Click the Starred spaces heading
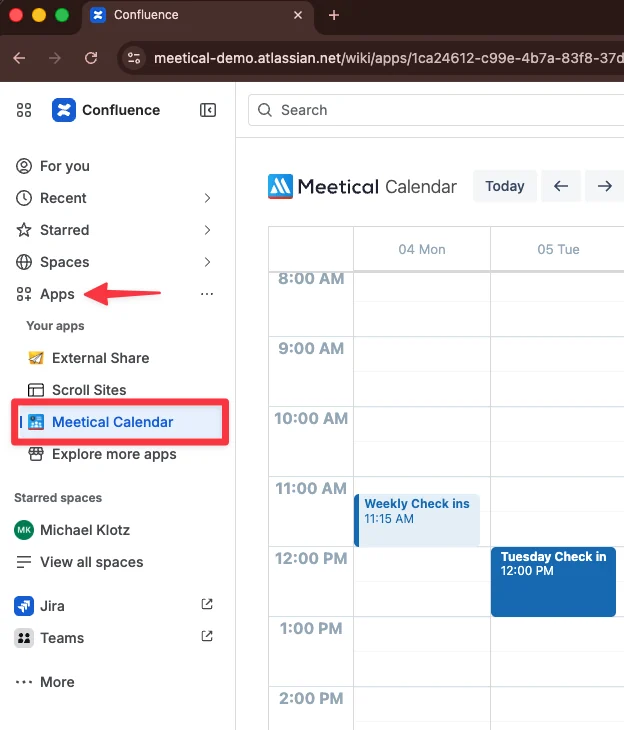The height and width of the screenshot is (730, 624). click(x=58, y=498)
